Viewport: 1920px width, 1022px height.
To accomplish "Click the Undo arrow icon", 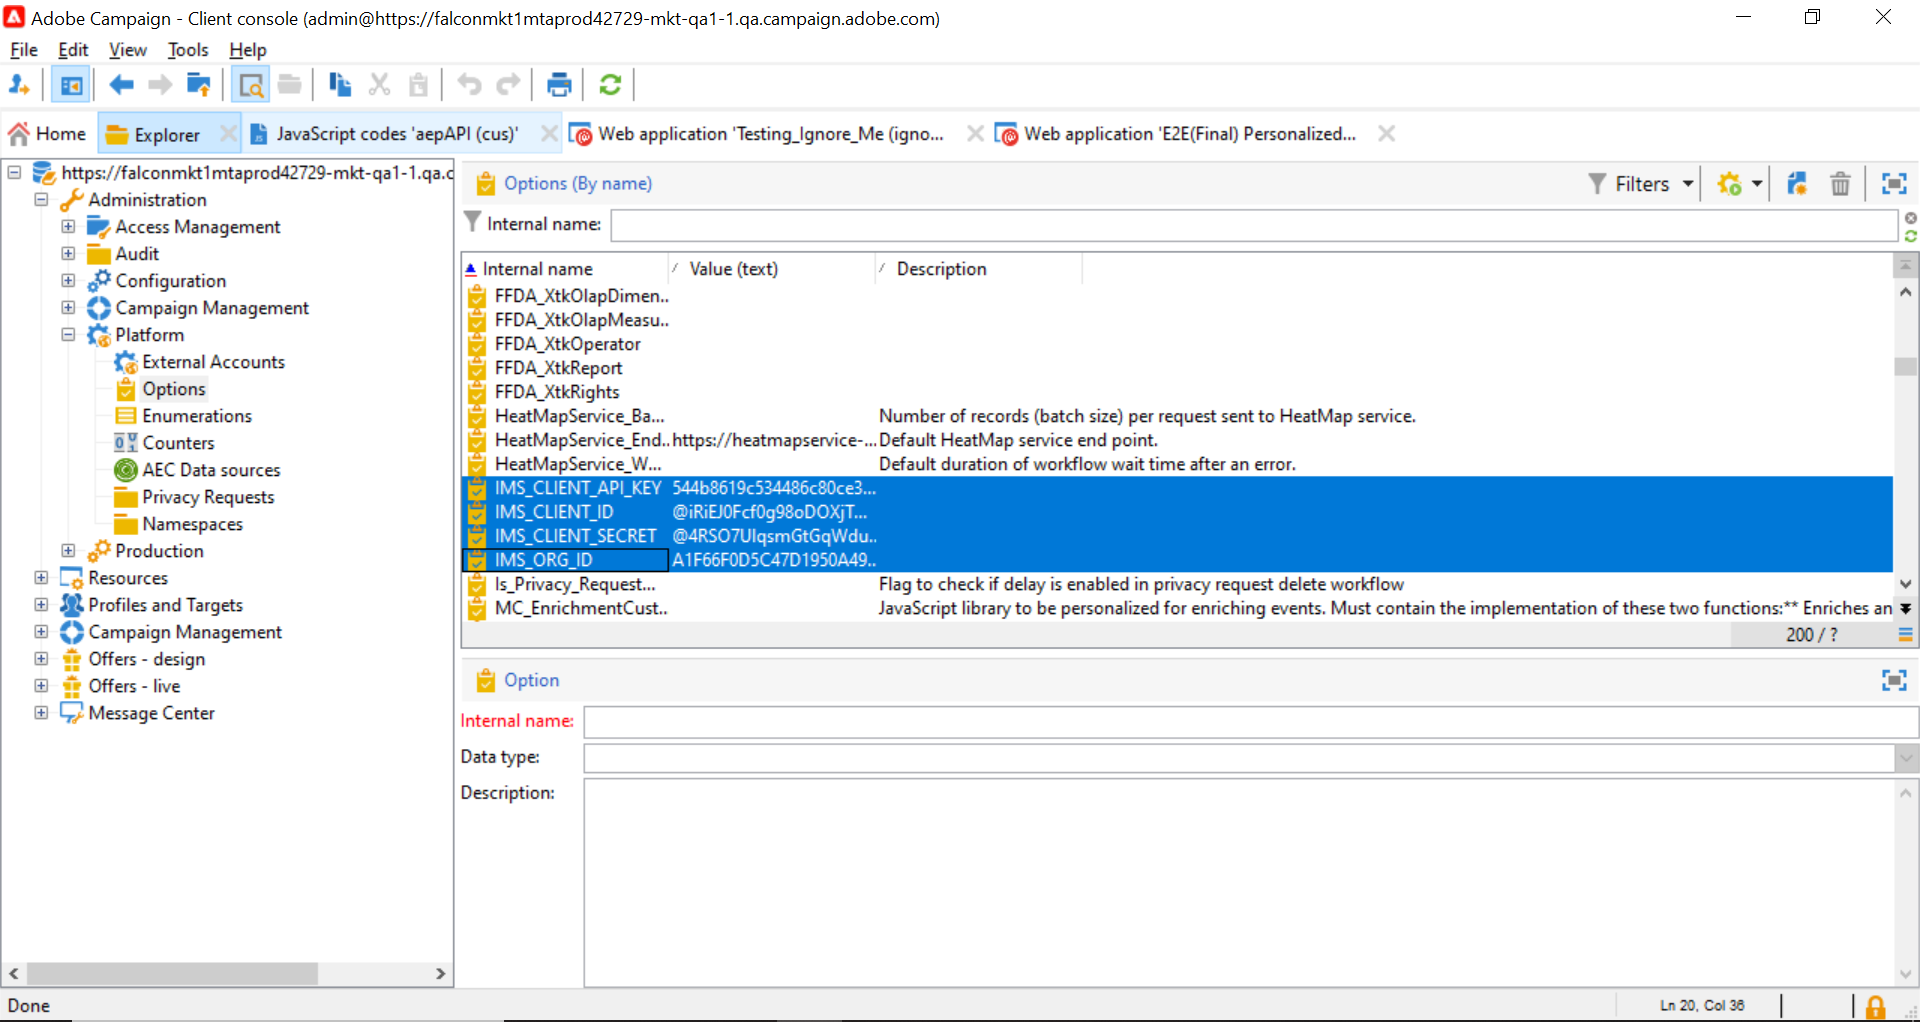I will (x=469, y=85).
